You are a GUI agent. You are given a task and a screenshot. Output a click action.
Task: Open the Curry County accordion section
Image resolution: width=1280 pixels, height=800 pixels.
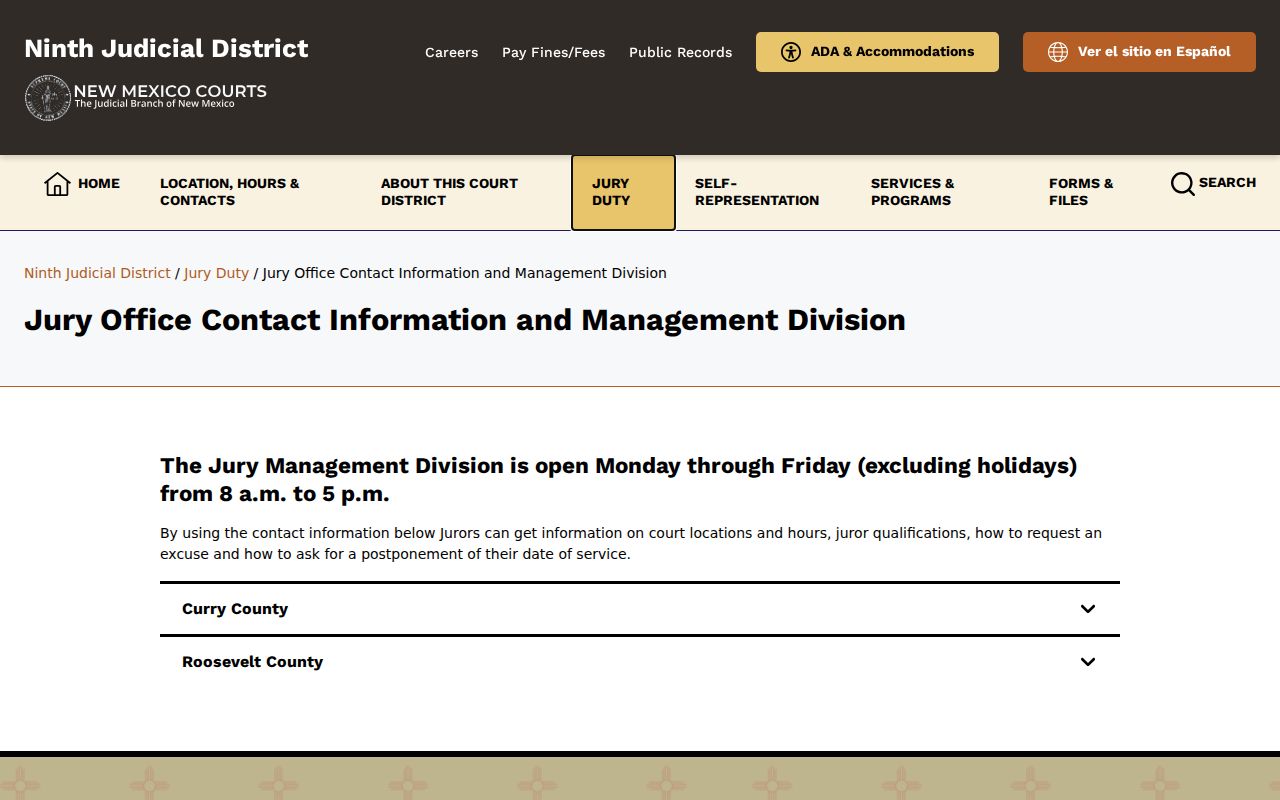point(640,609)
